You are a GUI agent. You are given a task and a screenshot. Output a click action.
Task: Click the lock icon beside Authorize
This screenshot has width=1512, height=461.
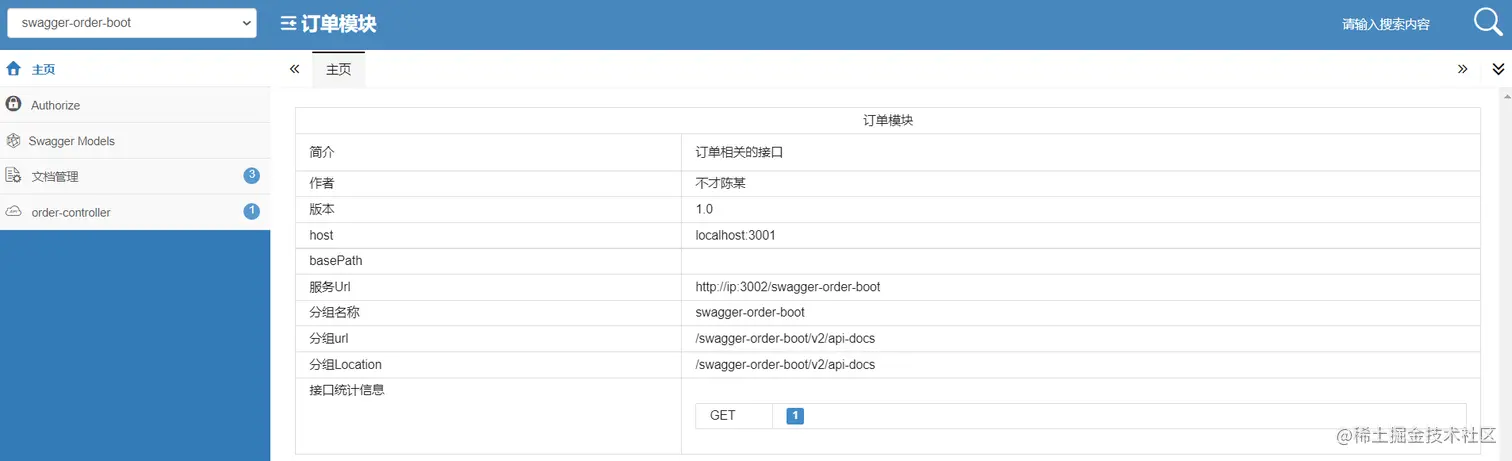coord(14,104)
